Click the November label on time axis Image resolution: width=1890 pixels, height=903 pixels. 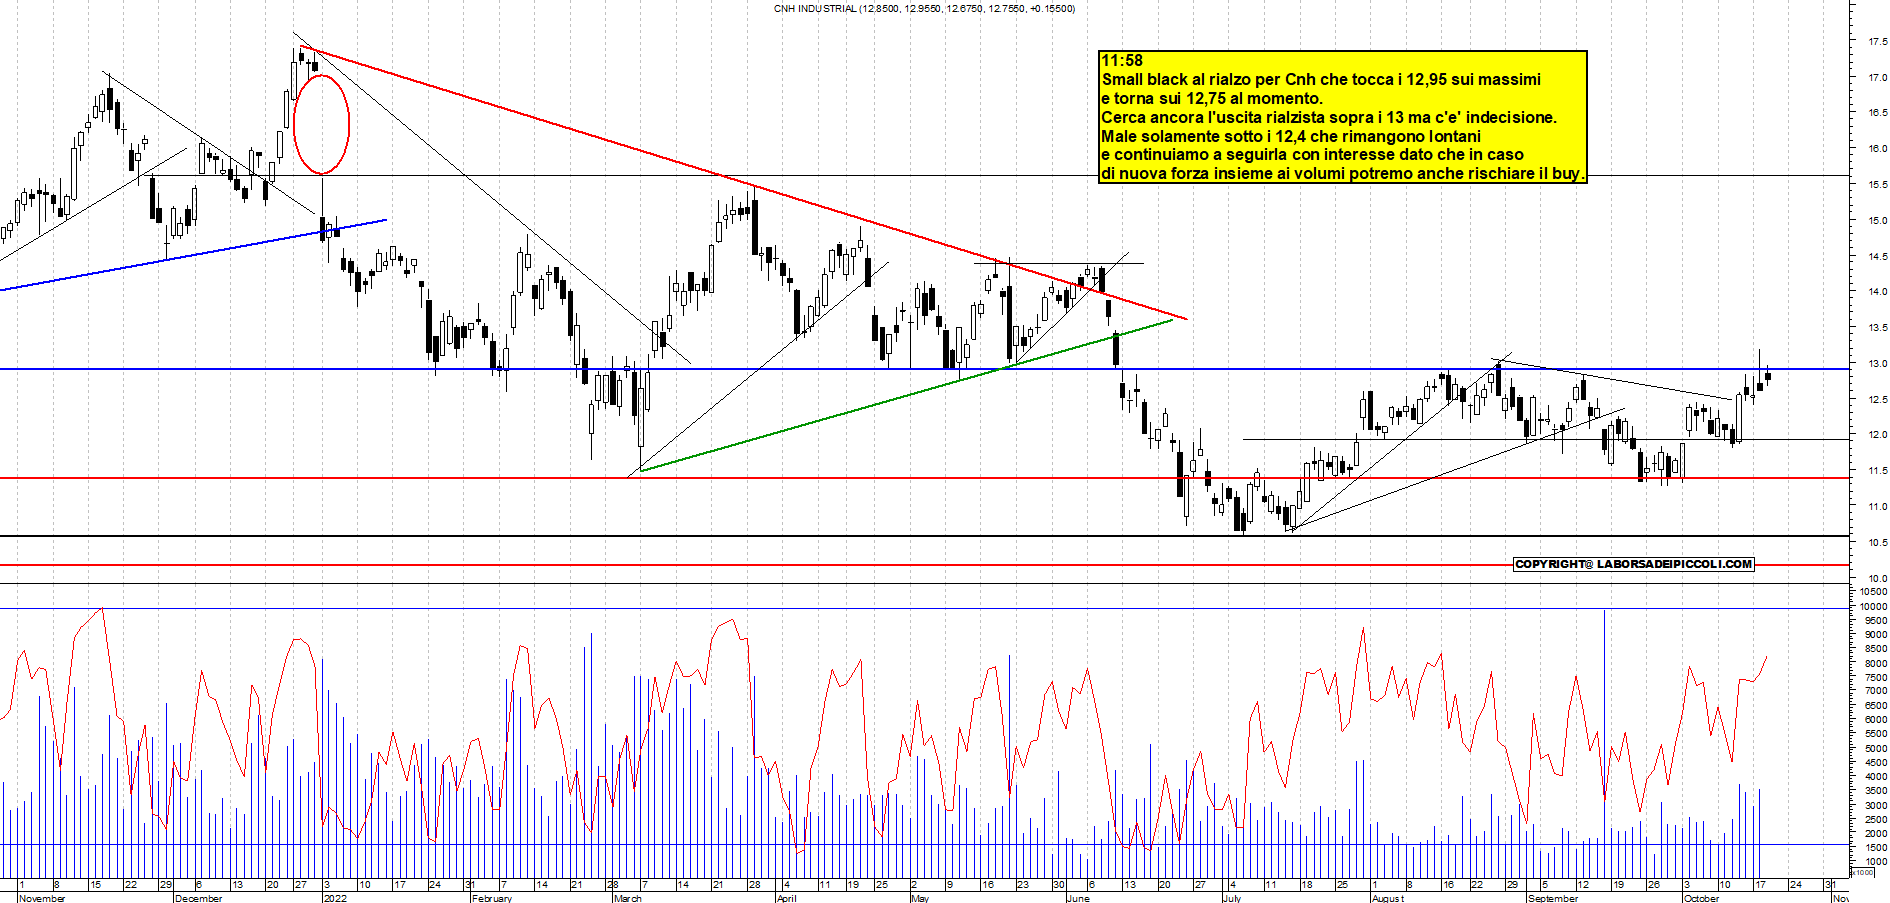point(42,898)
